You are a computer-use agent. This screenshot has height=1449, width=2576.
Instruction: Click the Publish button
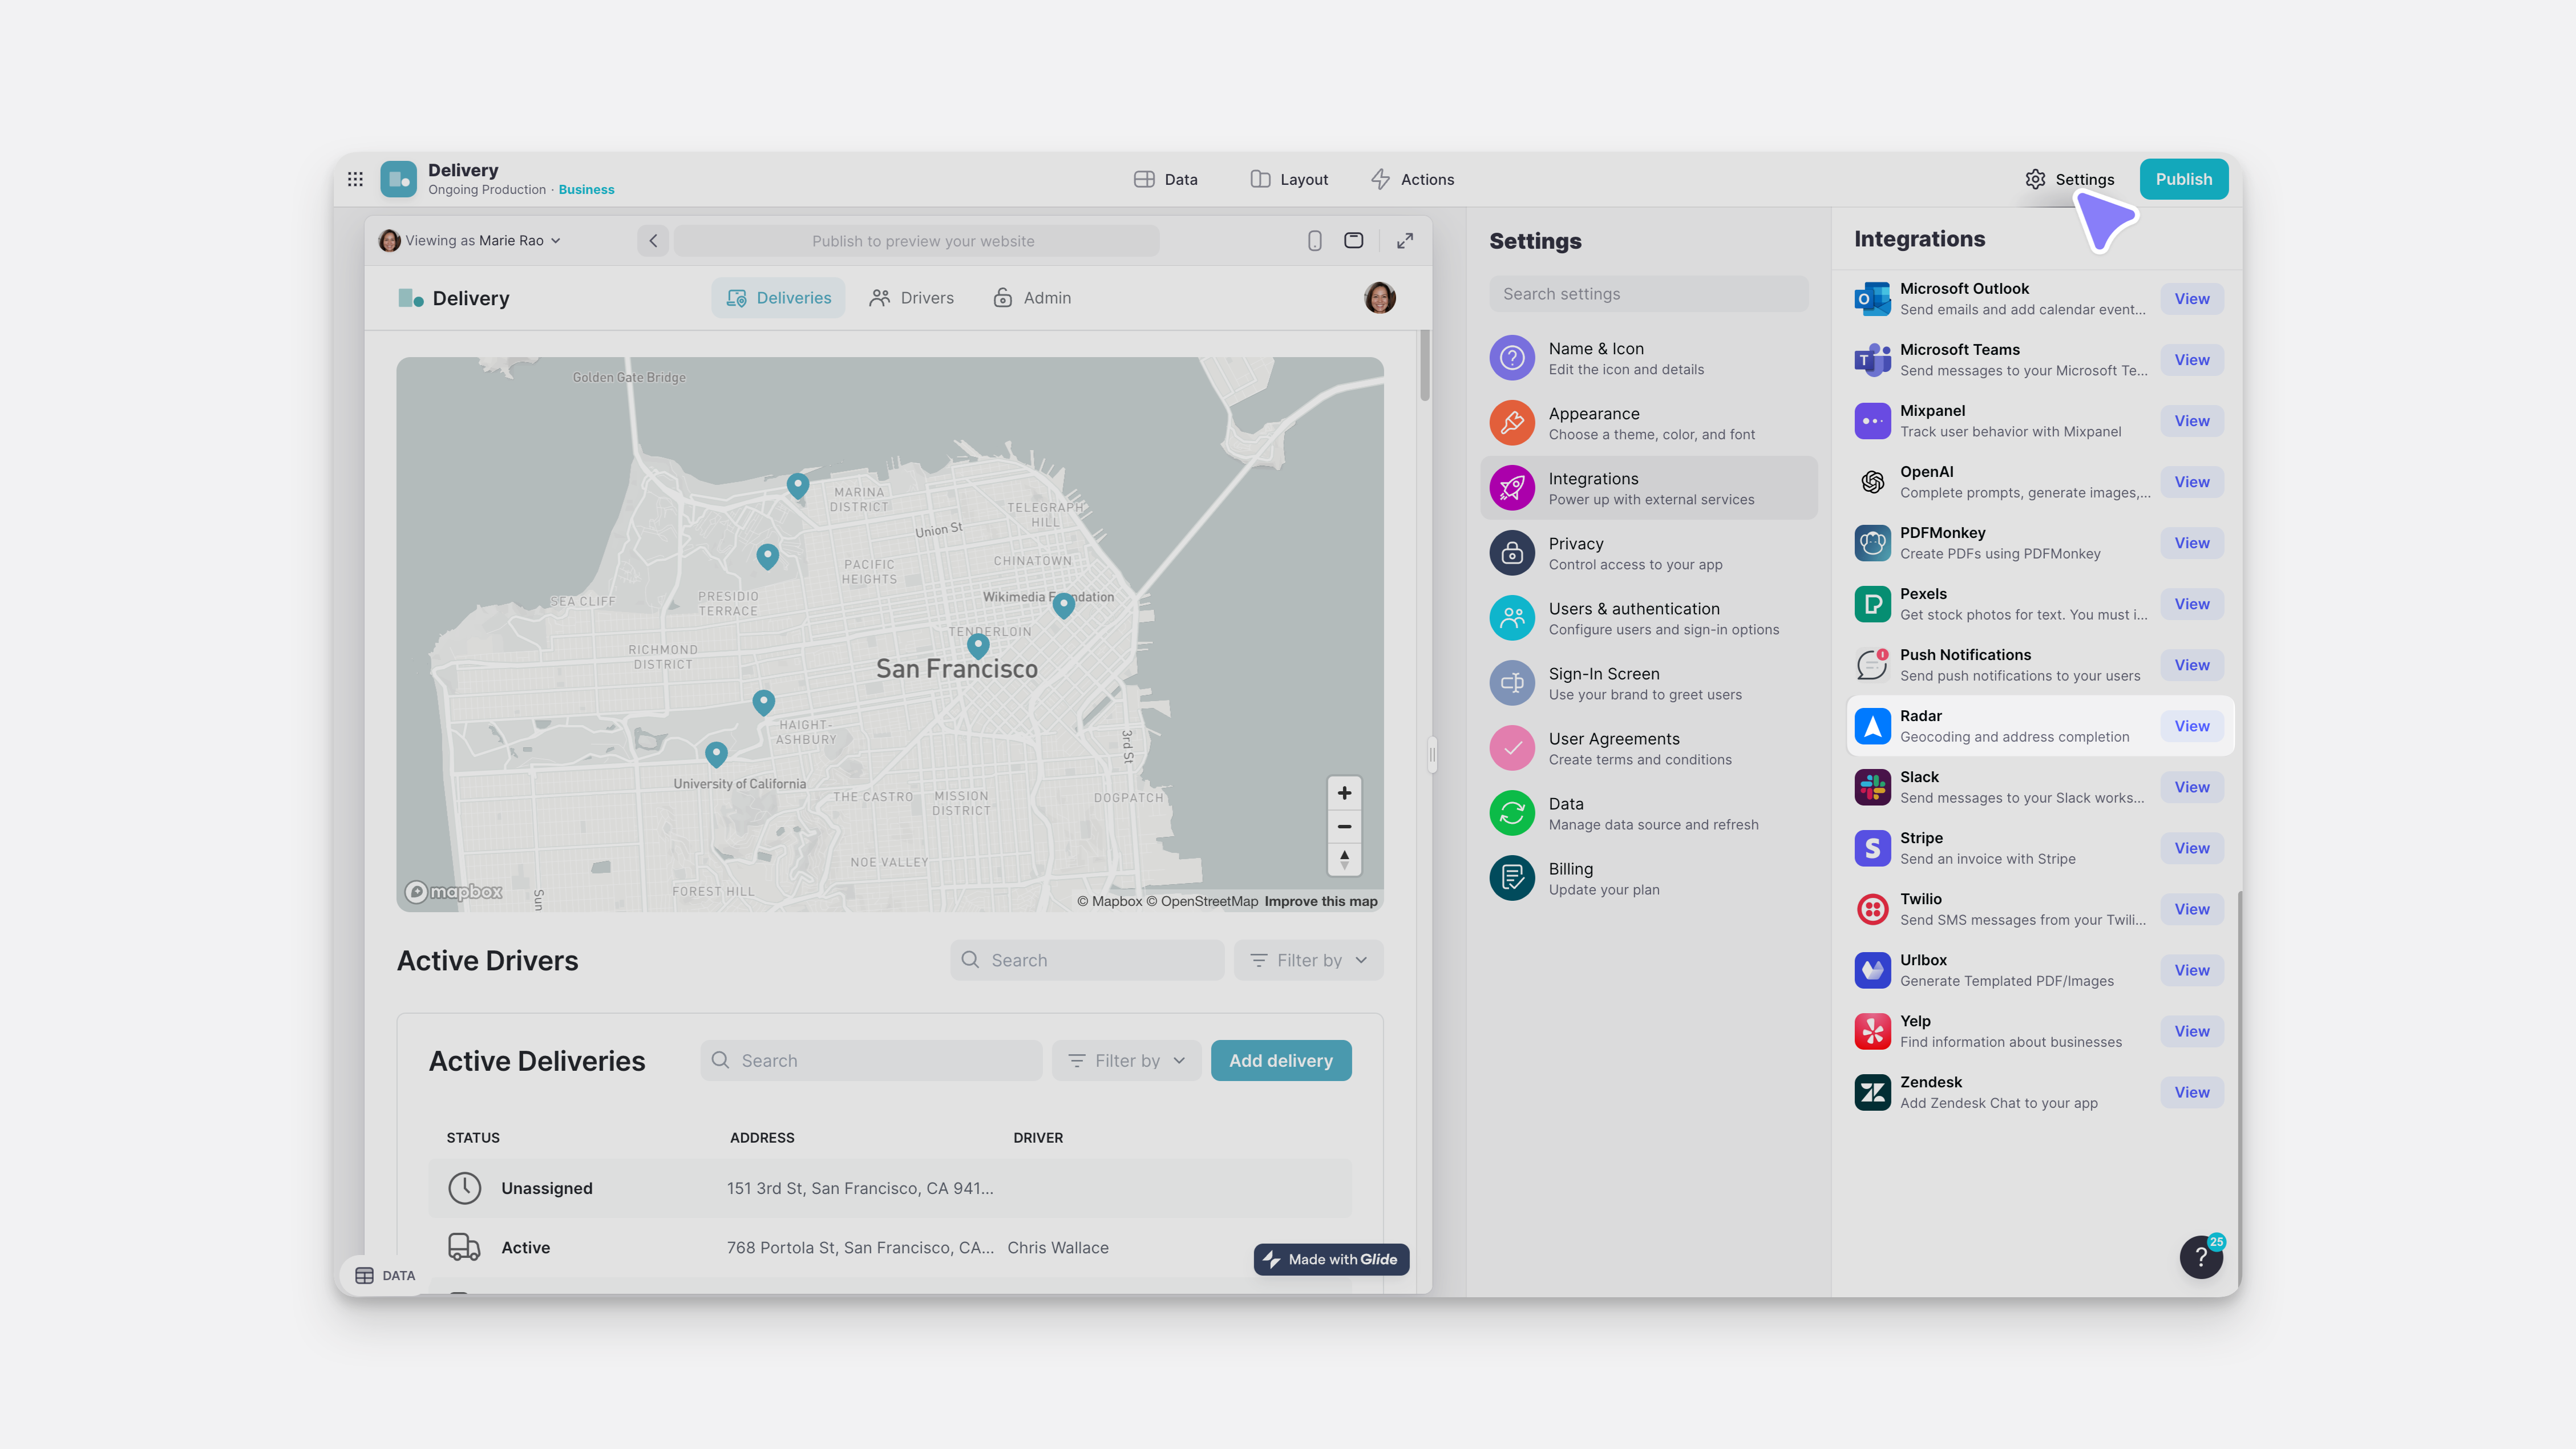2183,179
